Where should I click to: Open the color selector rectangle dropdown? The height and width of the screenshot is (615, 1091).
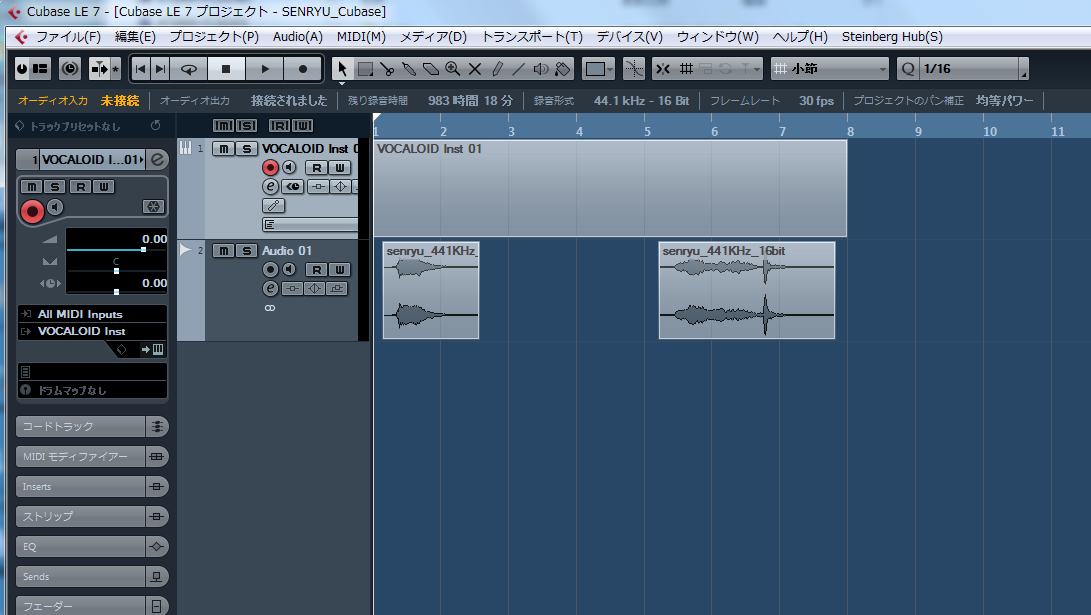[x=598, y=69]
